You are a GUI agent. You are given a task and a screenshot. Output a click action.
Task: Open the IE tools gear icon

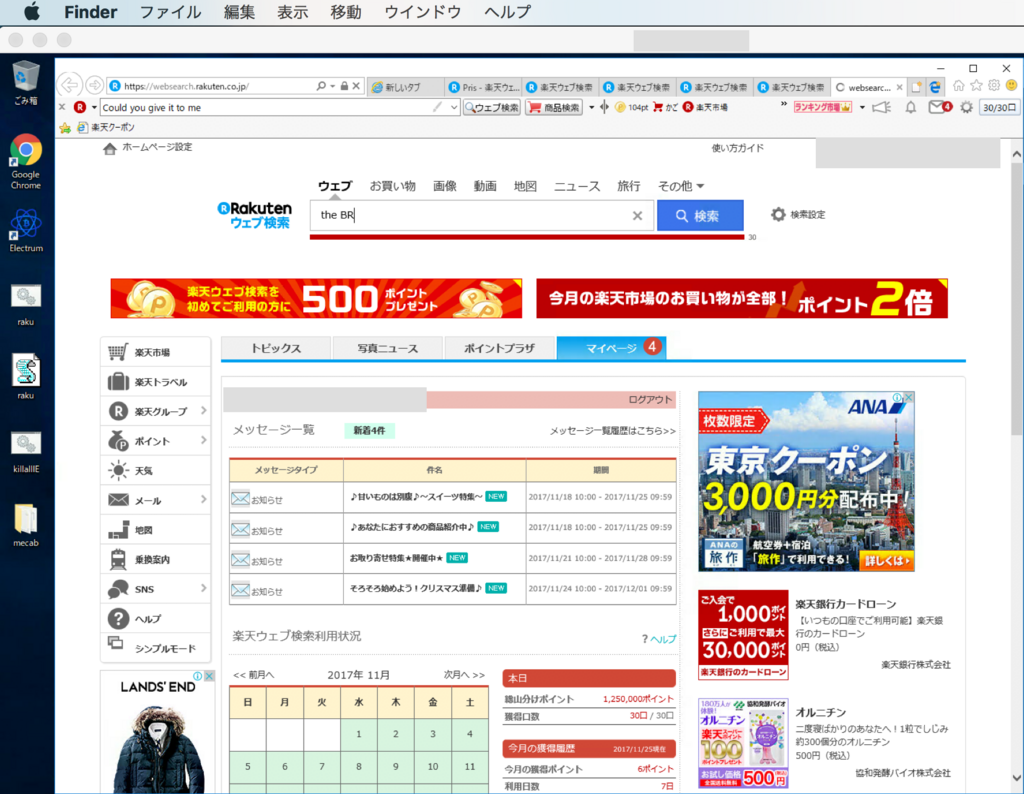pos(994,86)
